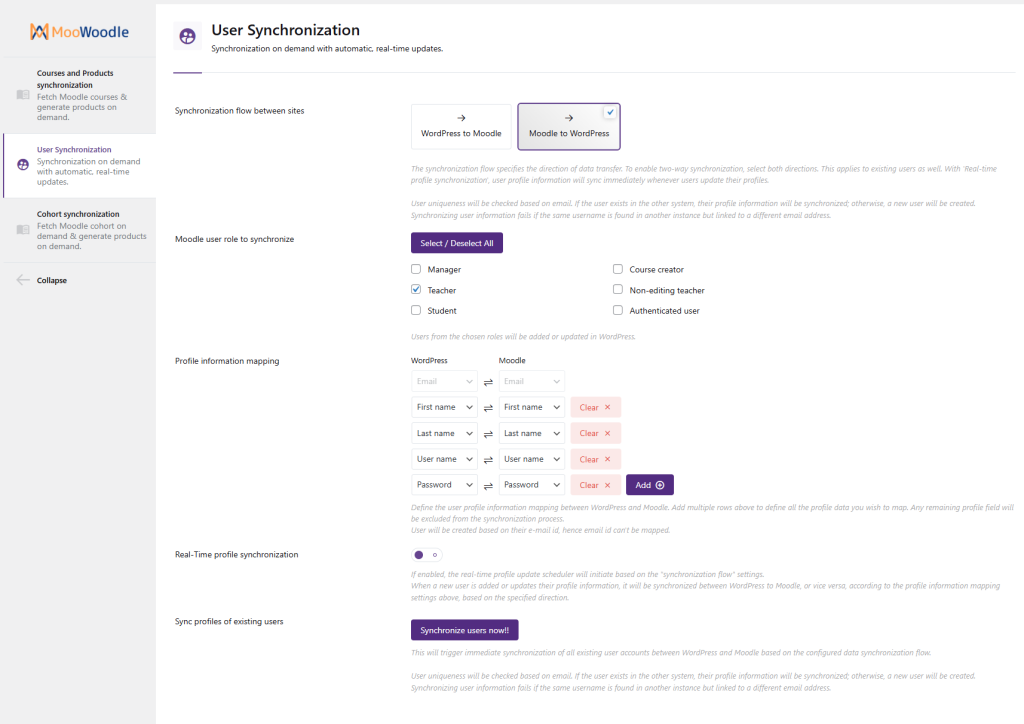
Task: Select the WordPress to Moodle flow option
Action: pyautogui.click(x=461, y=127)
